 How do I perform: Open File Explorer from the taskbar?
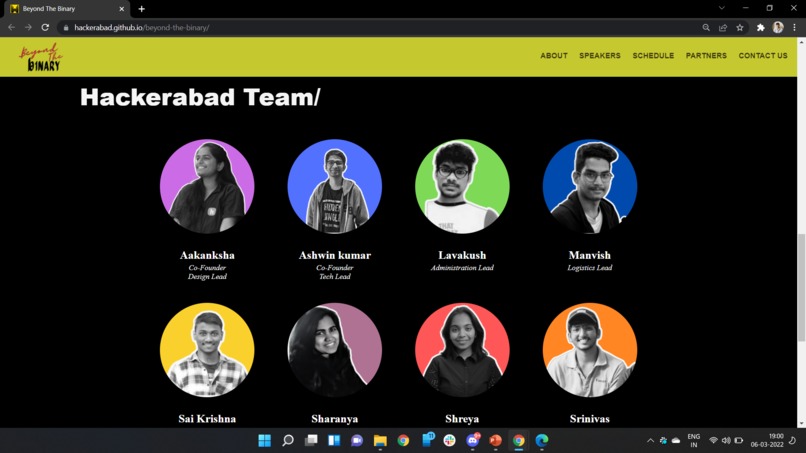(x=380, y=440)
